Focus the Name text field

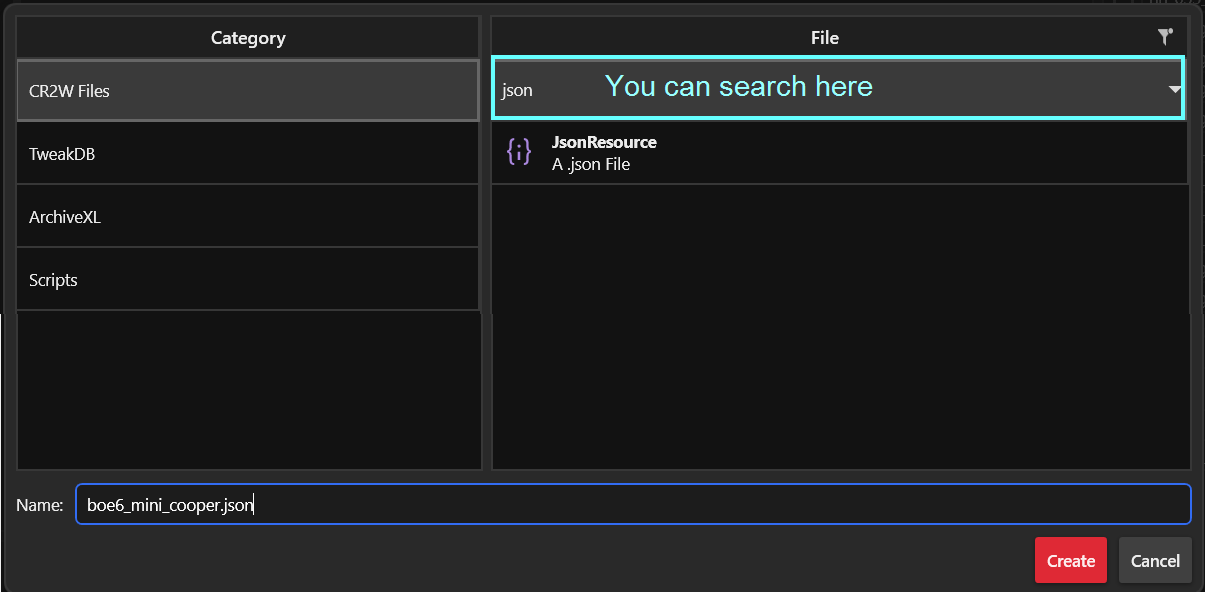coord(632,505)
